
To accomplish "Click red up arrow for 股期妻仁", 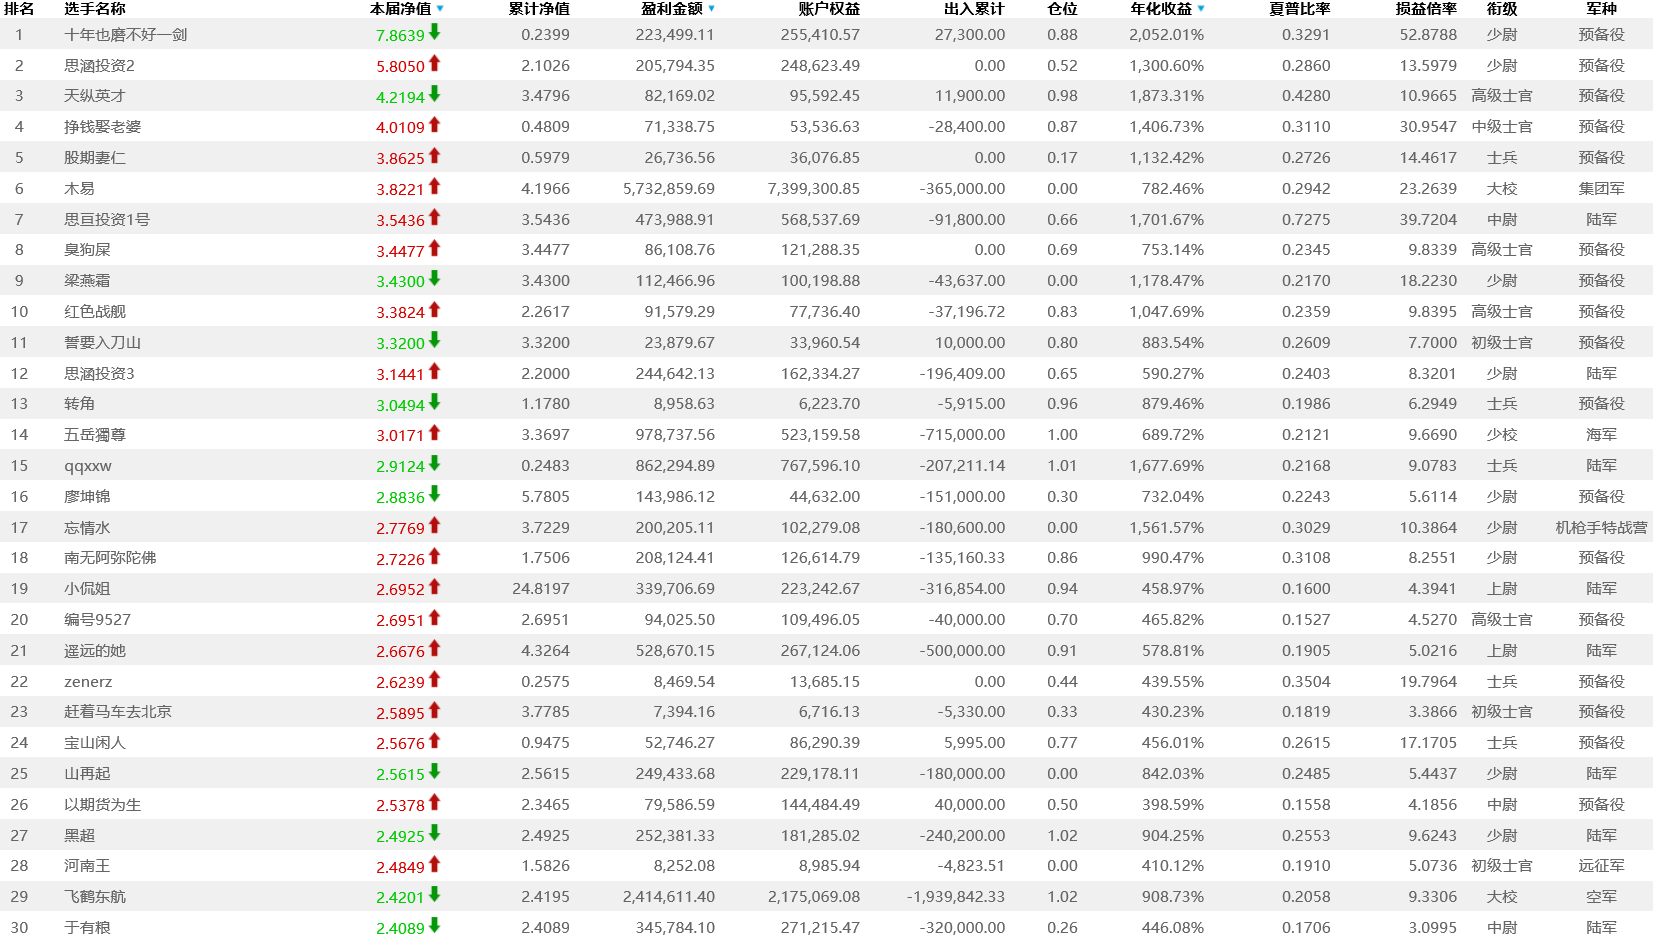I will tap(435, 156).
